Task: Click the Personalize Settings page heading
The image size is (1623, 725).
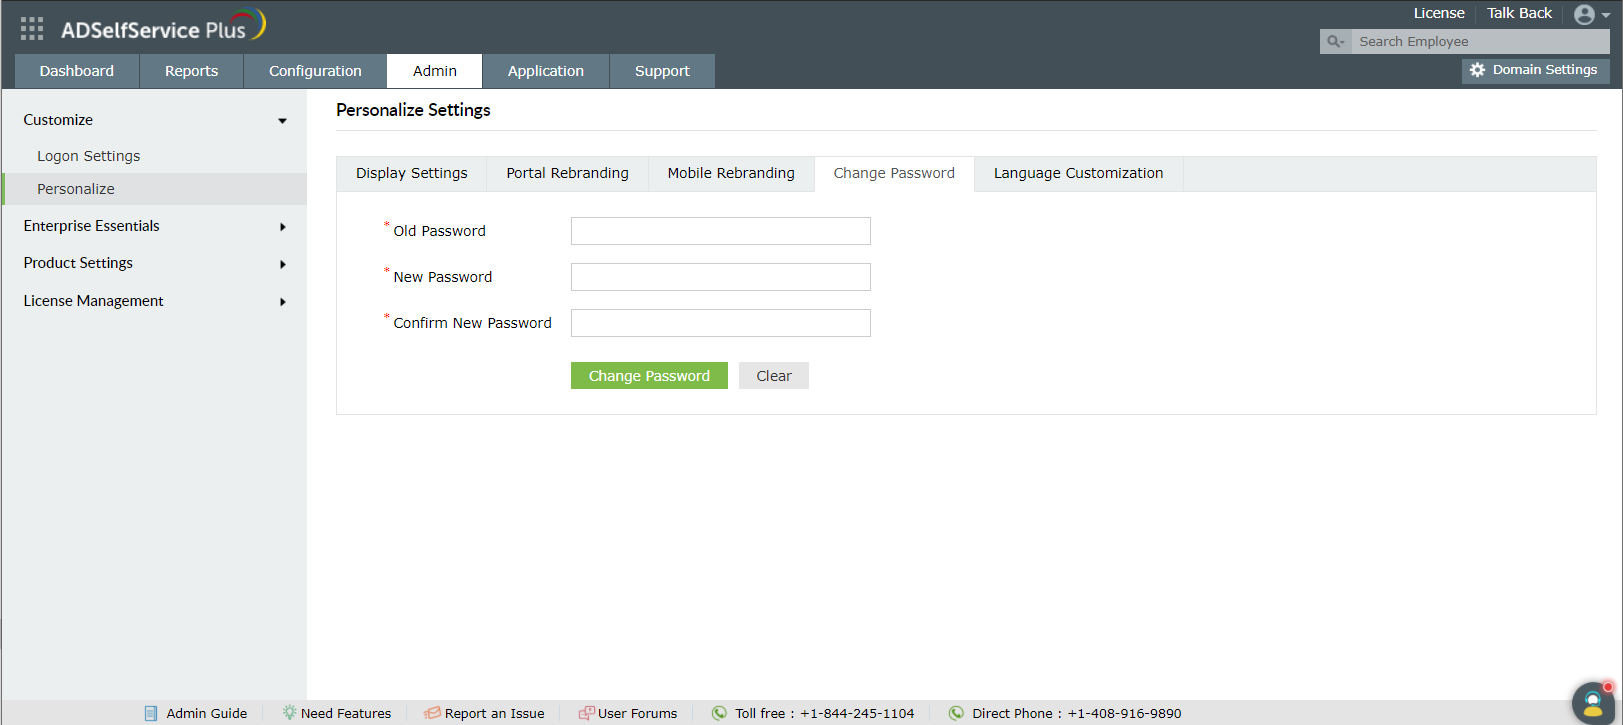Action: (x=413, y=110)
